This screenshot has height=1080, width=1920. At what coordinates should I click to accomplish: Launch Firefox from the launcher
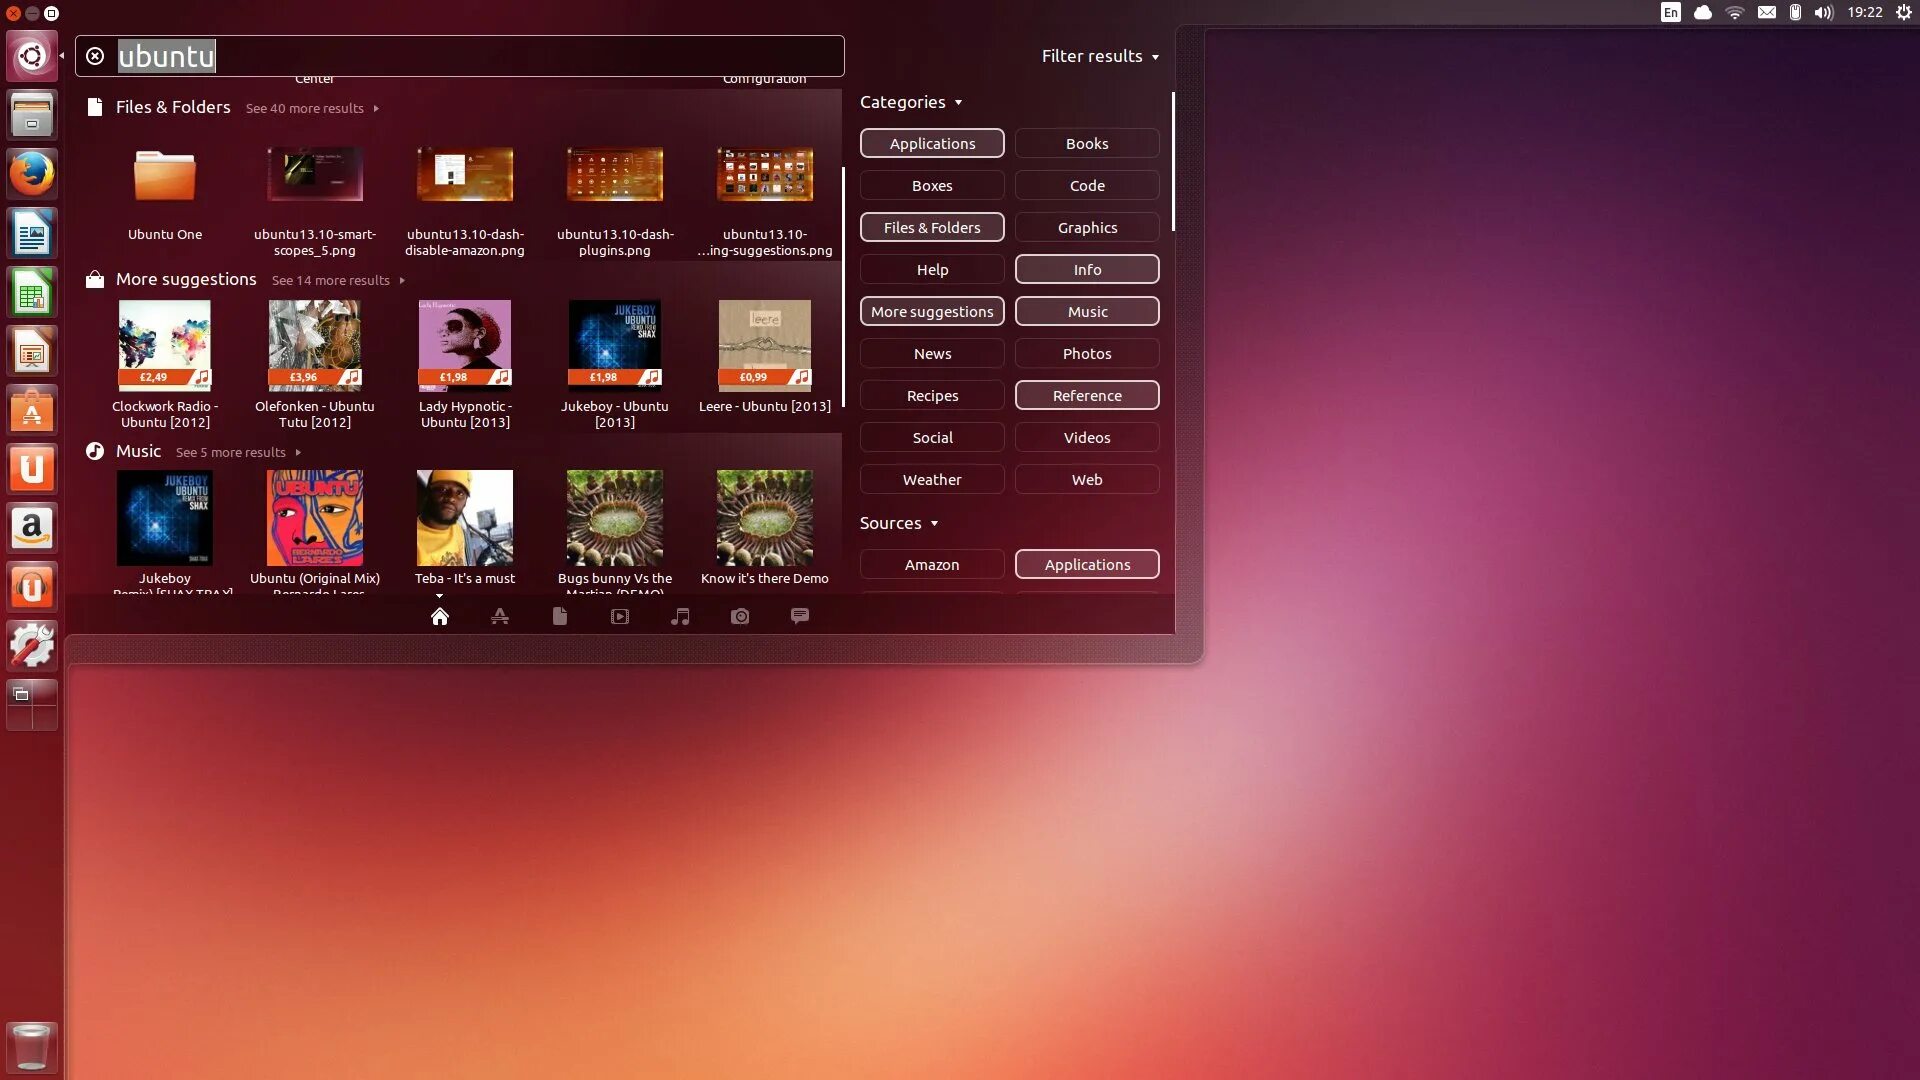coord(32,175)
